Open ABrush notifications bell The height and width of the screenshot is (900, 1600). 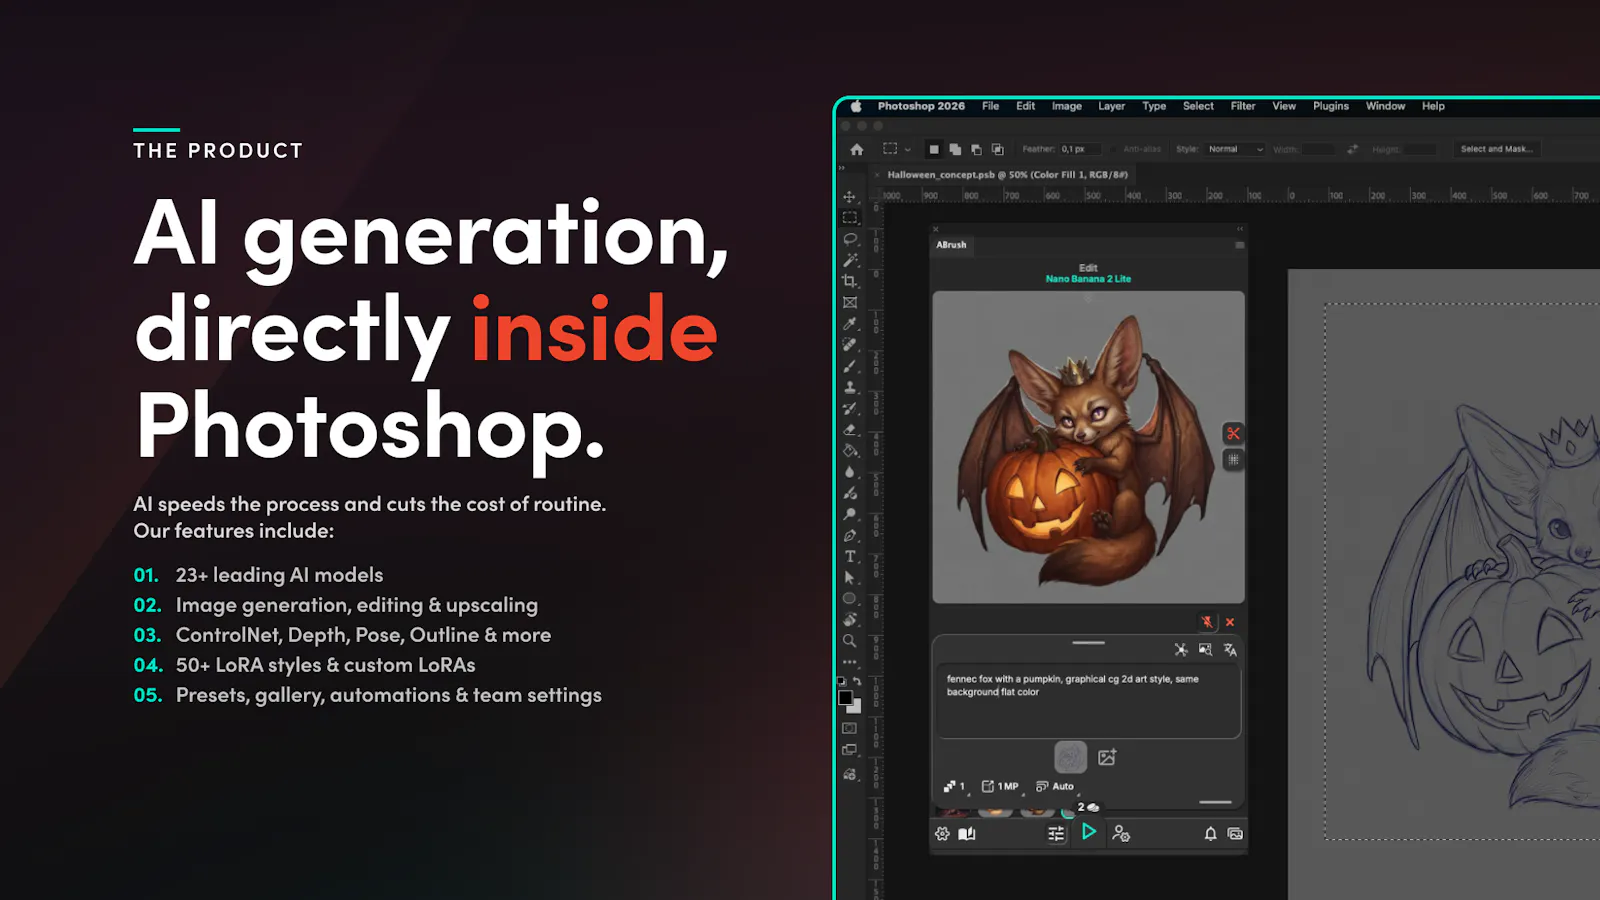(x=1210, y=833)
